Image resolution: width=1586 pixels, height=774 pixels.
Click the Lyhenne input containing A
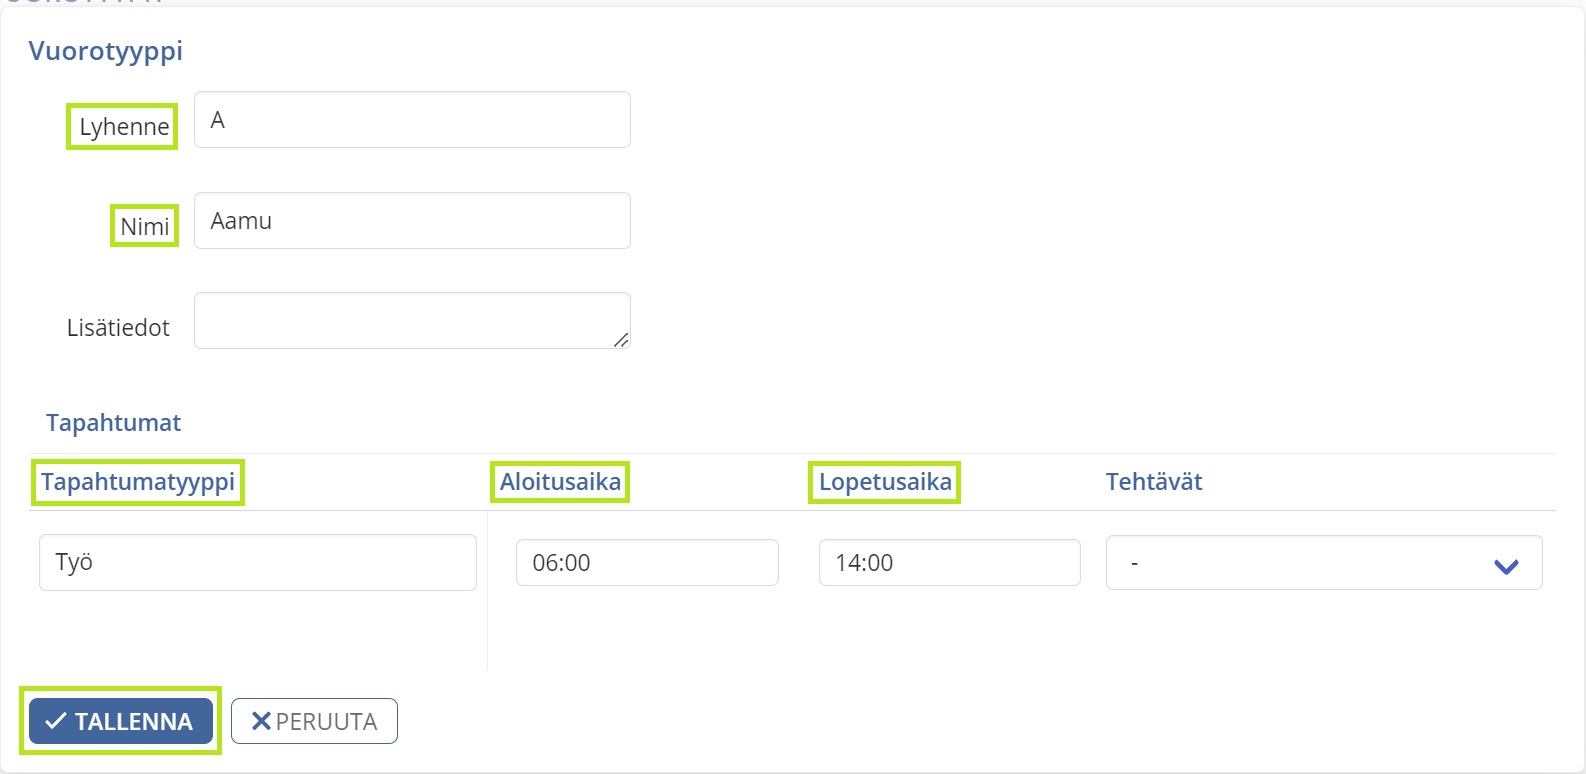pos(412,119)
